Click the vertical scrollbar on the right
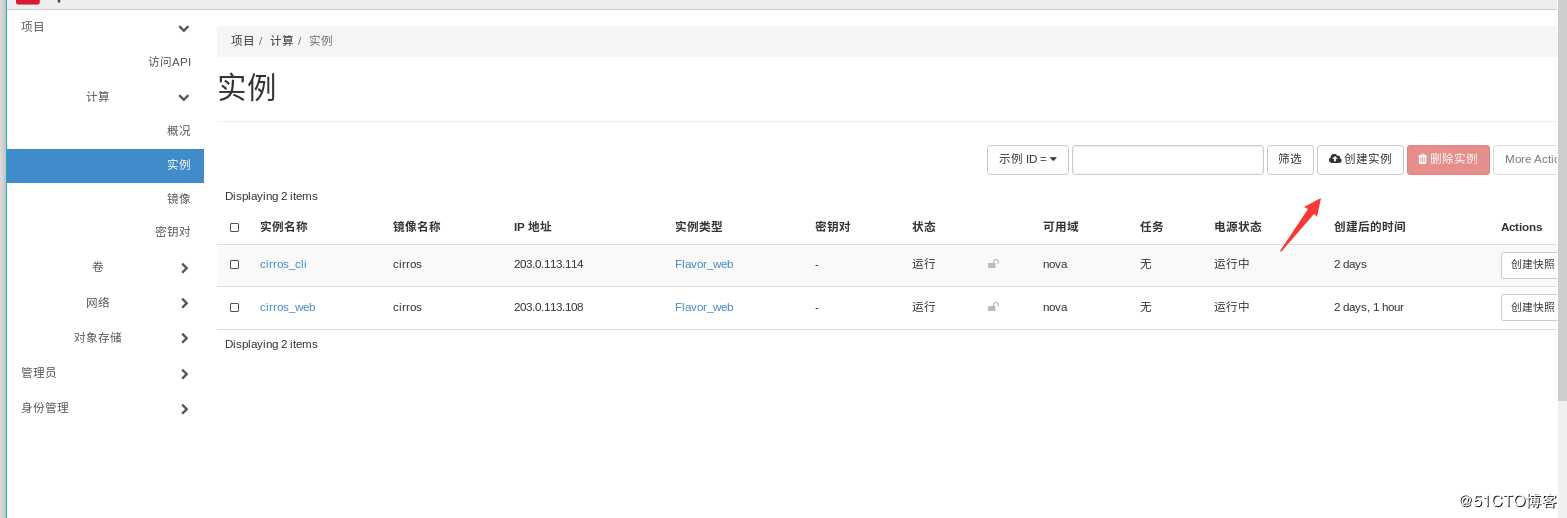 (x=1562, y=200)
